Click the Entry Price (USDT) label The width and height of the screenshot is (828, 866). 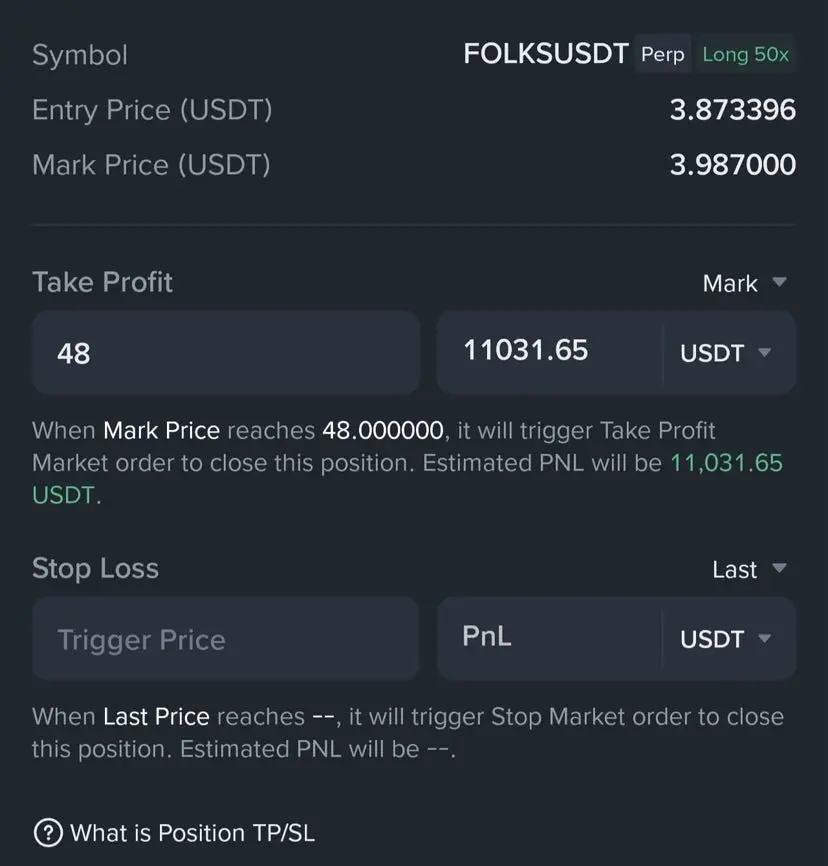pos(152,109)
